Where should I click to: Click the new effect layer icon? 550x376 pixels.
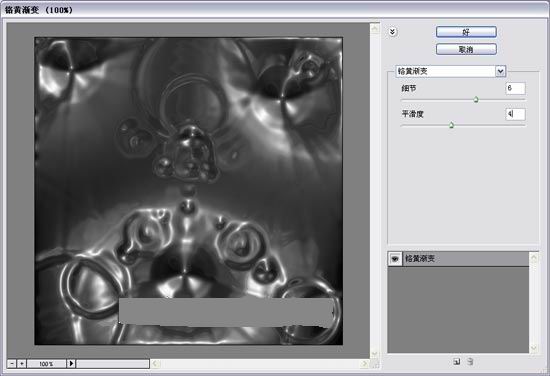[x=456, y=362]
